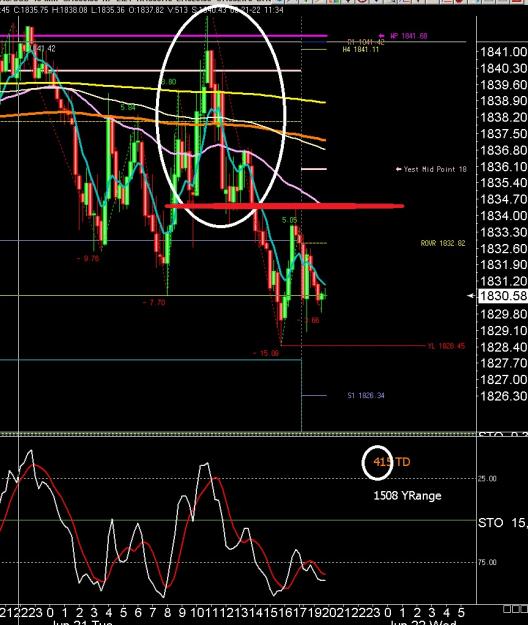Click the 75.00 stochastic level label

487,562
